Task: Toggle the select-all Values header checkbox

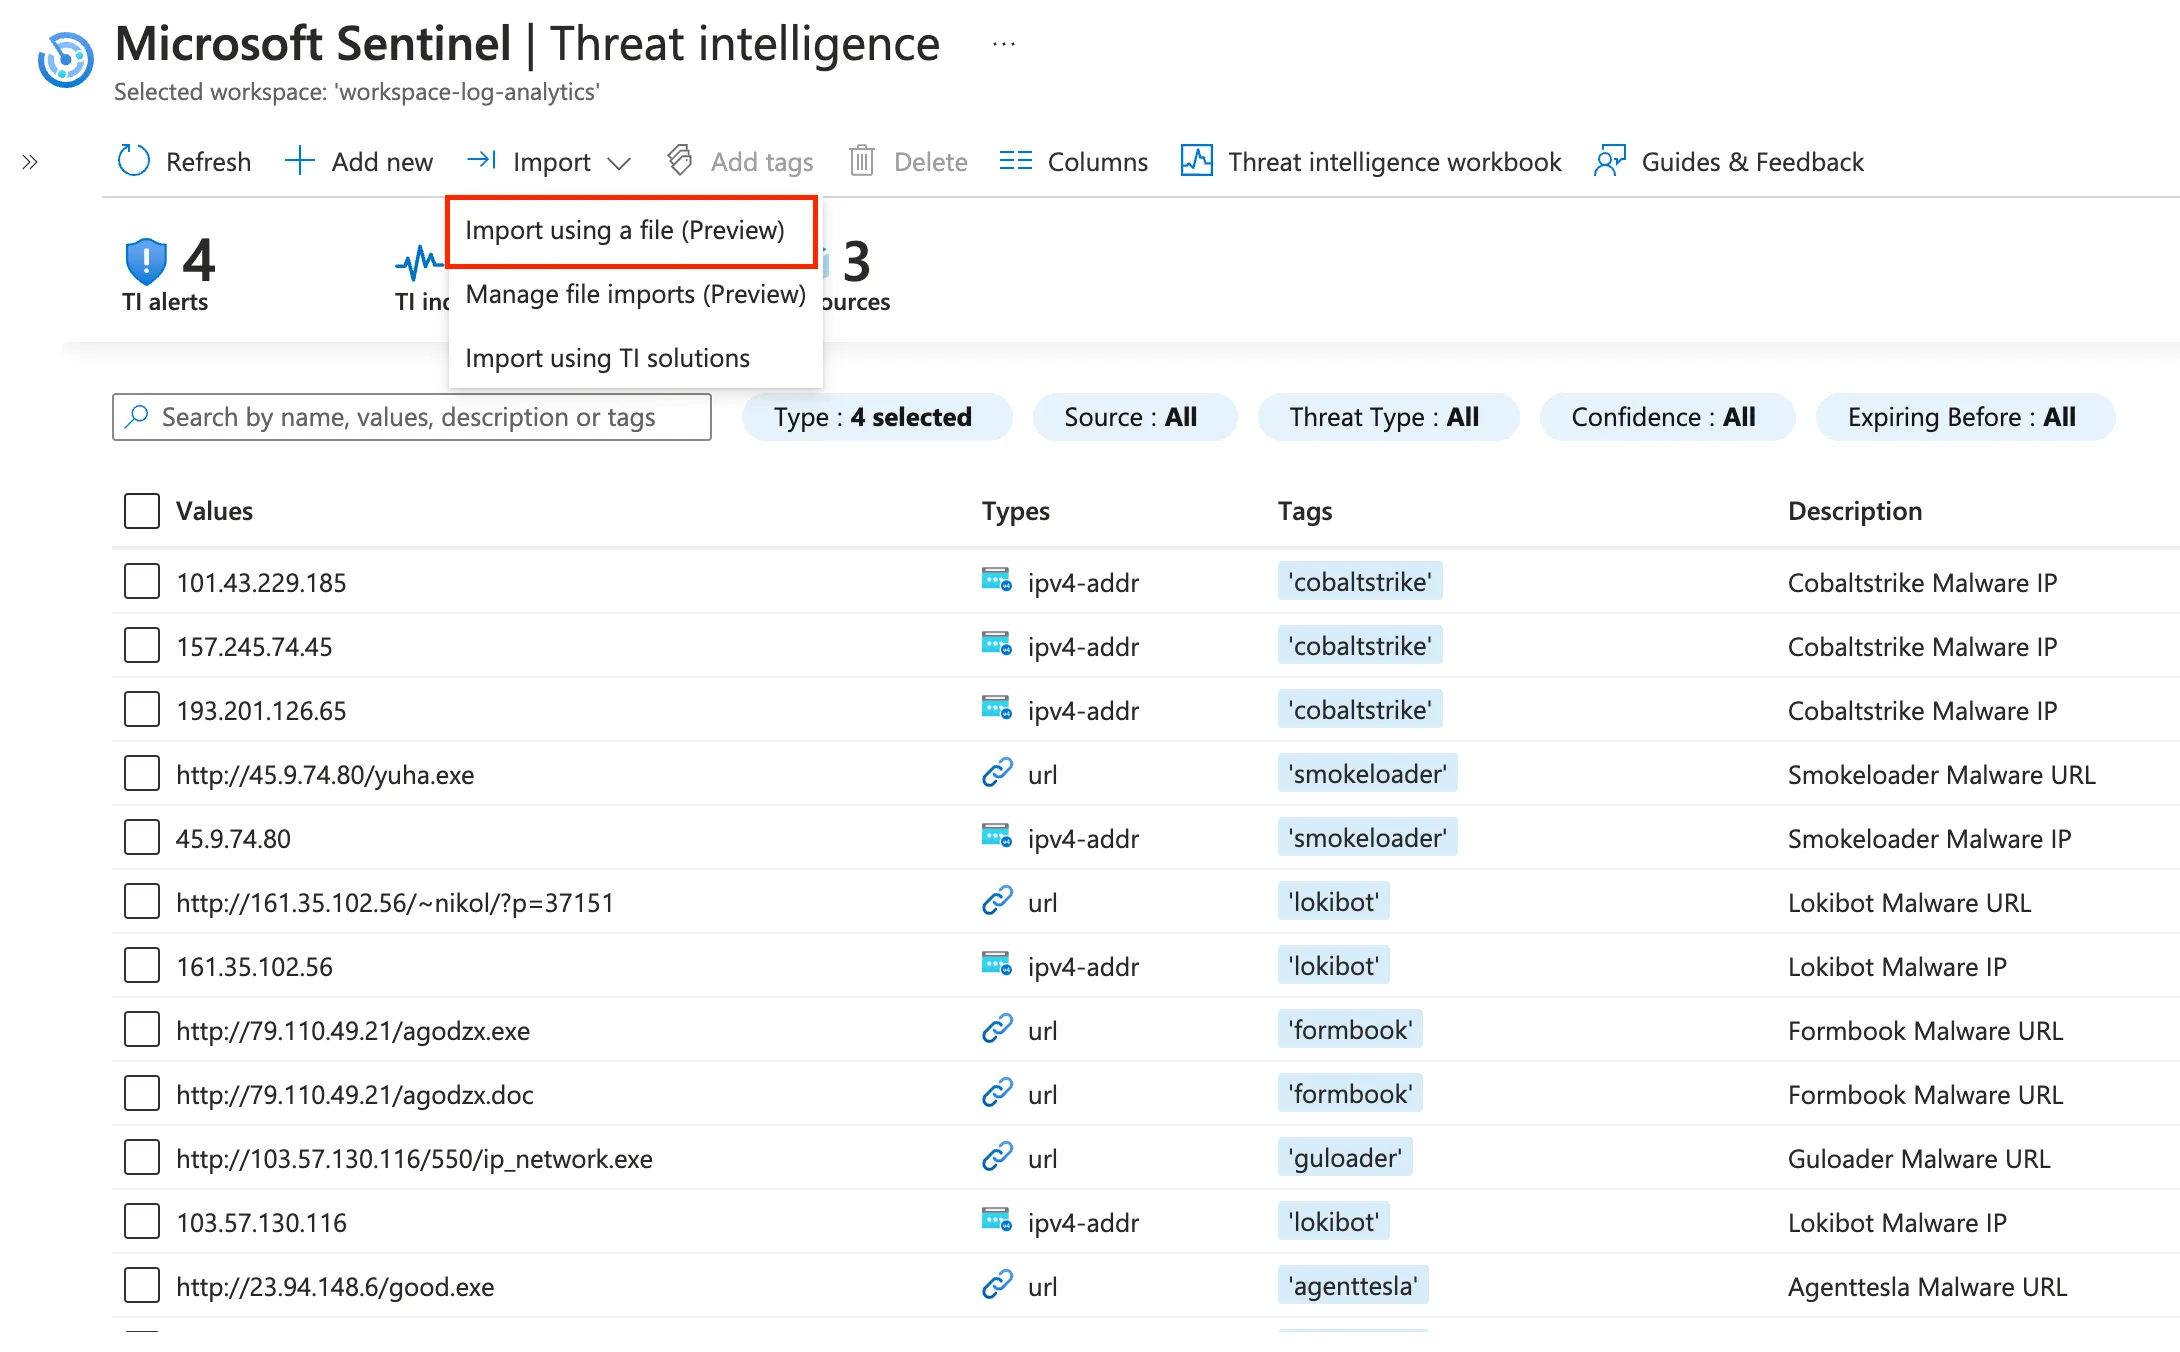Action: [142, 510]
